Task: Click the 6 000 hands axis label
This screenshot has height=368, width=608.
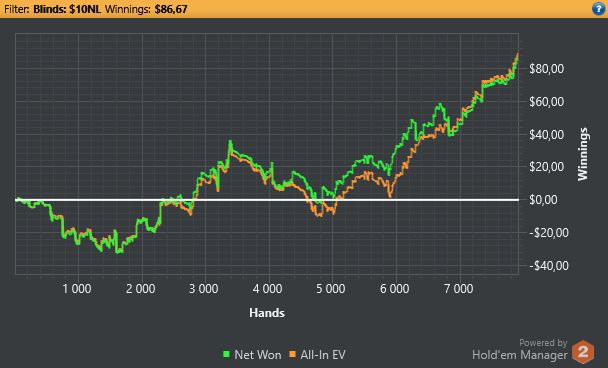Action: 394,289
